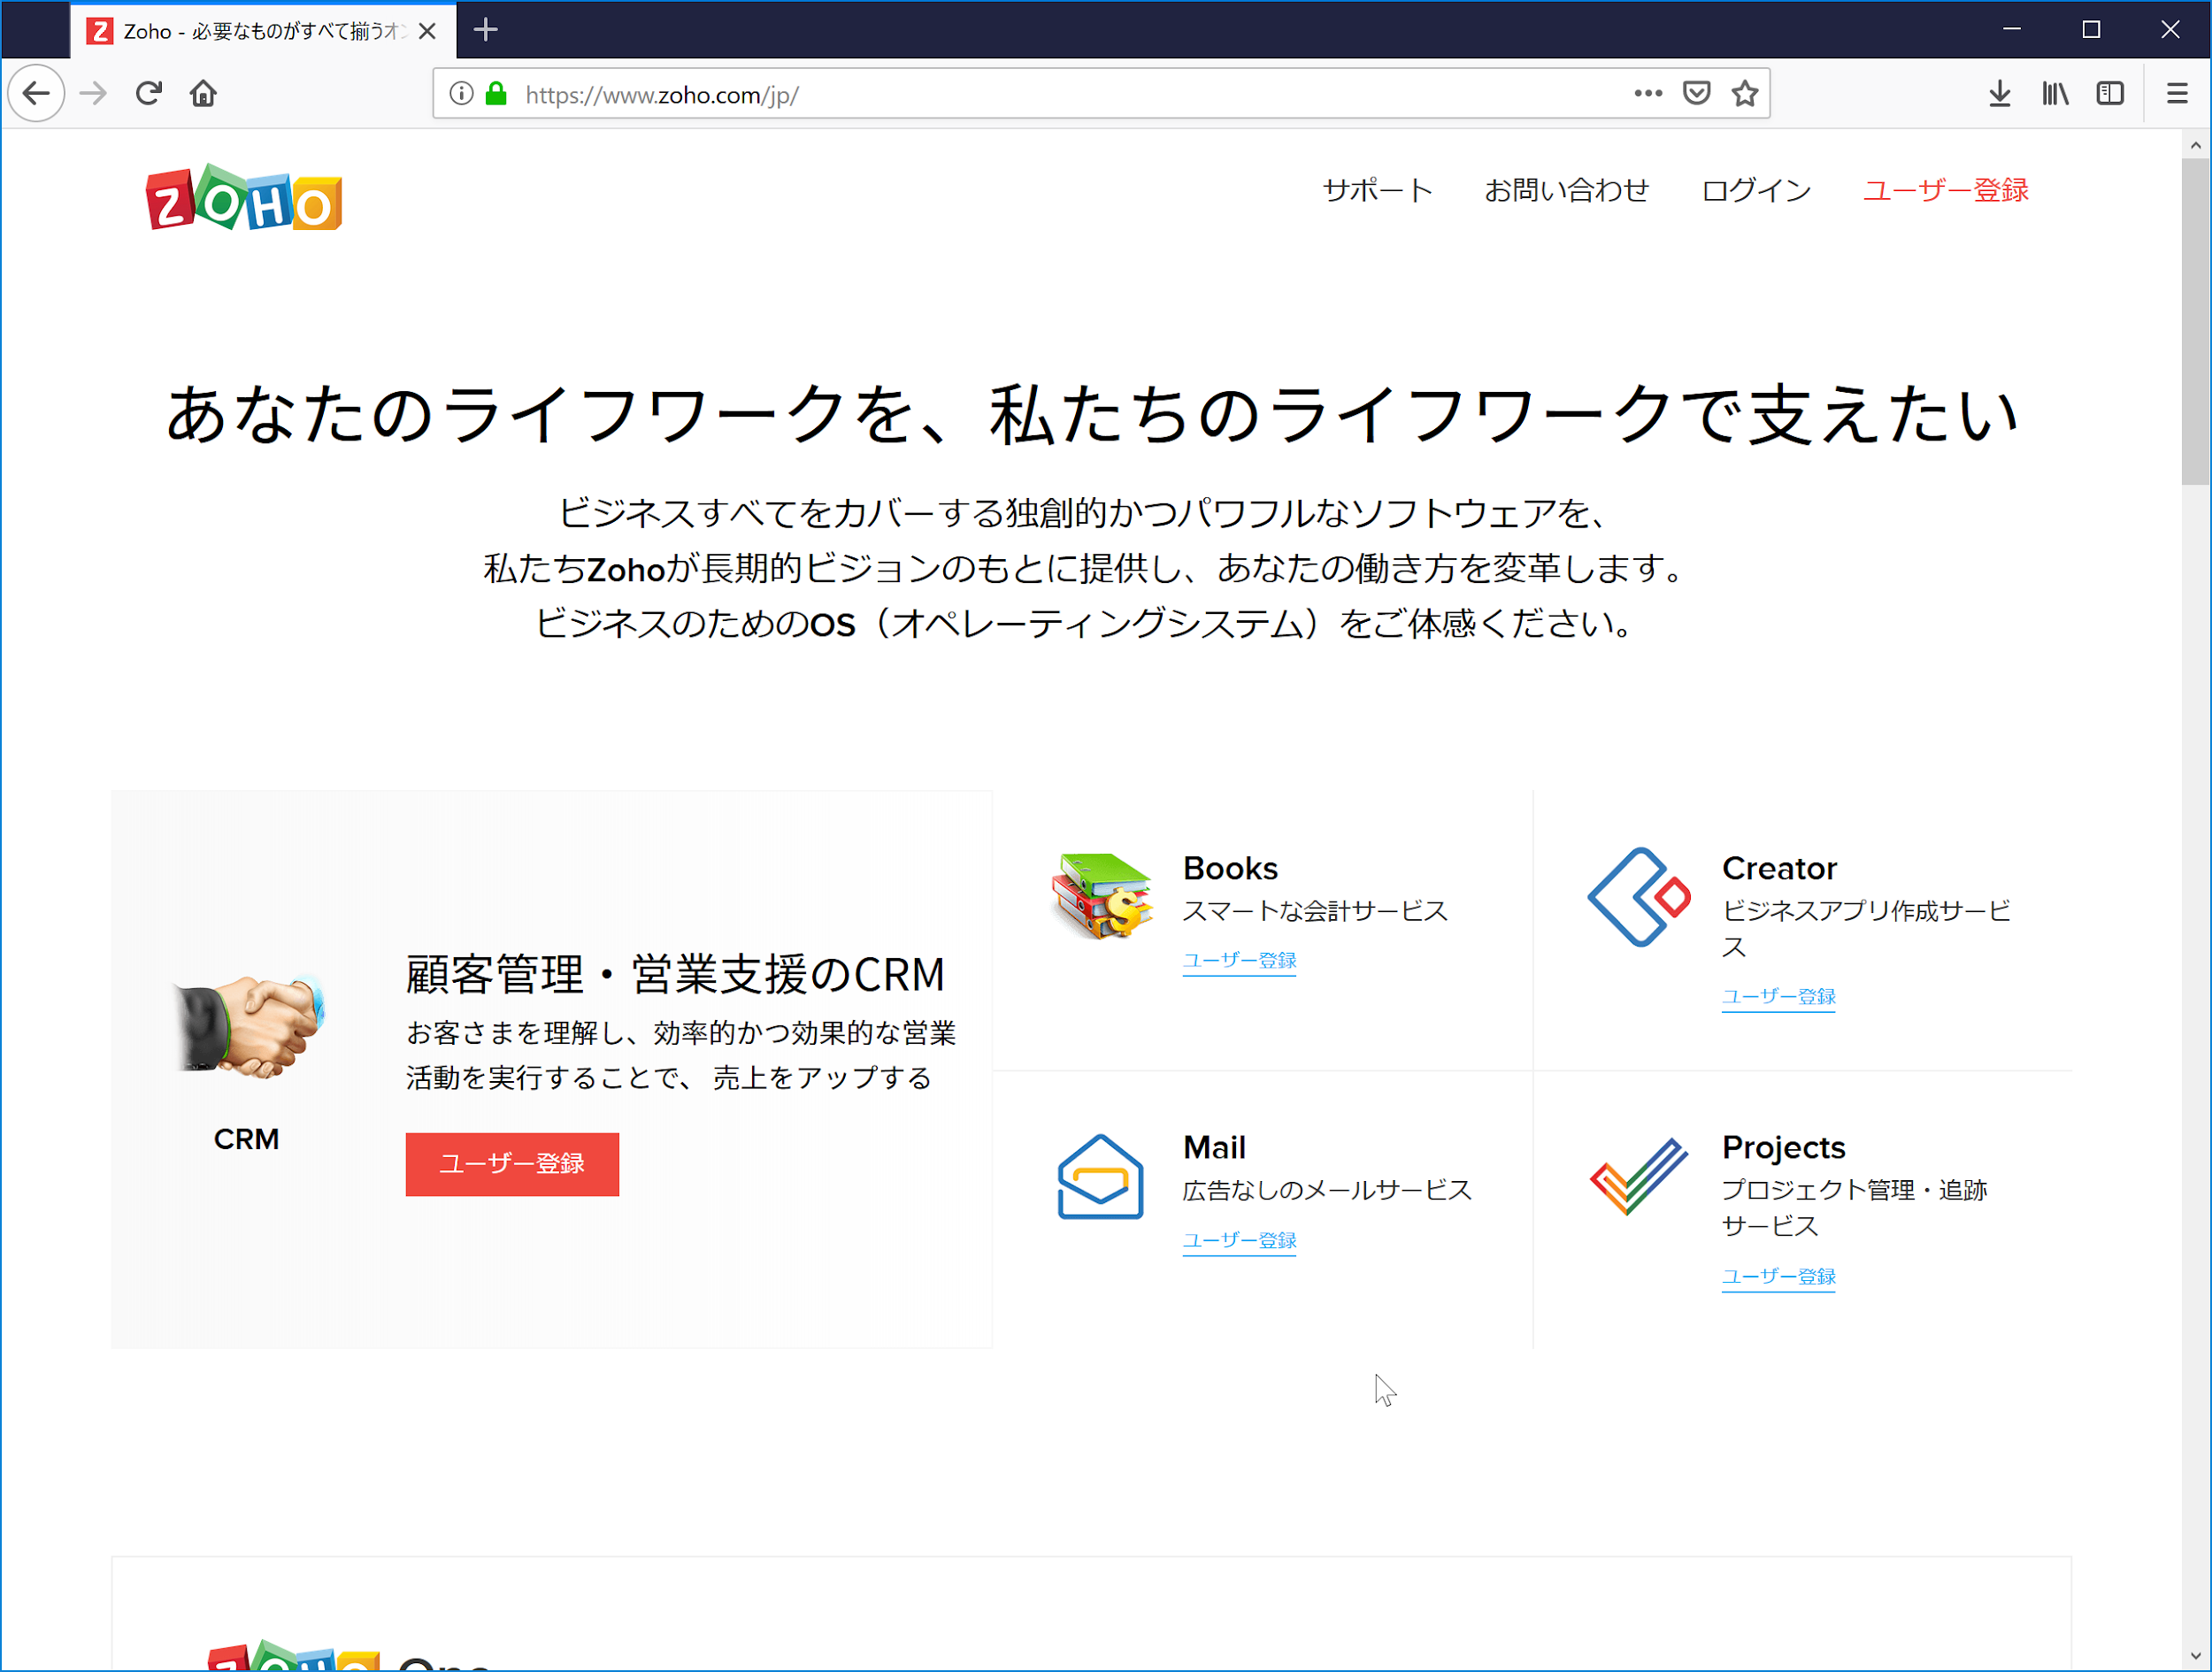Click the Creator product icon
The height and width of the screenshot is (1672, 2212).
tap(1639, 897)
